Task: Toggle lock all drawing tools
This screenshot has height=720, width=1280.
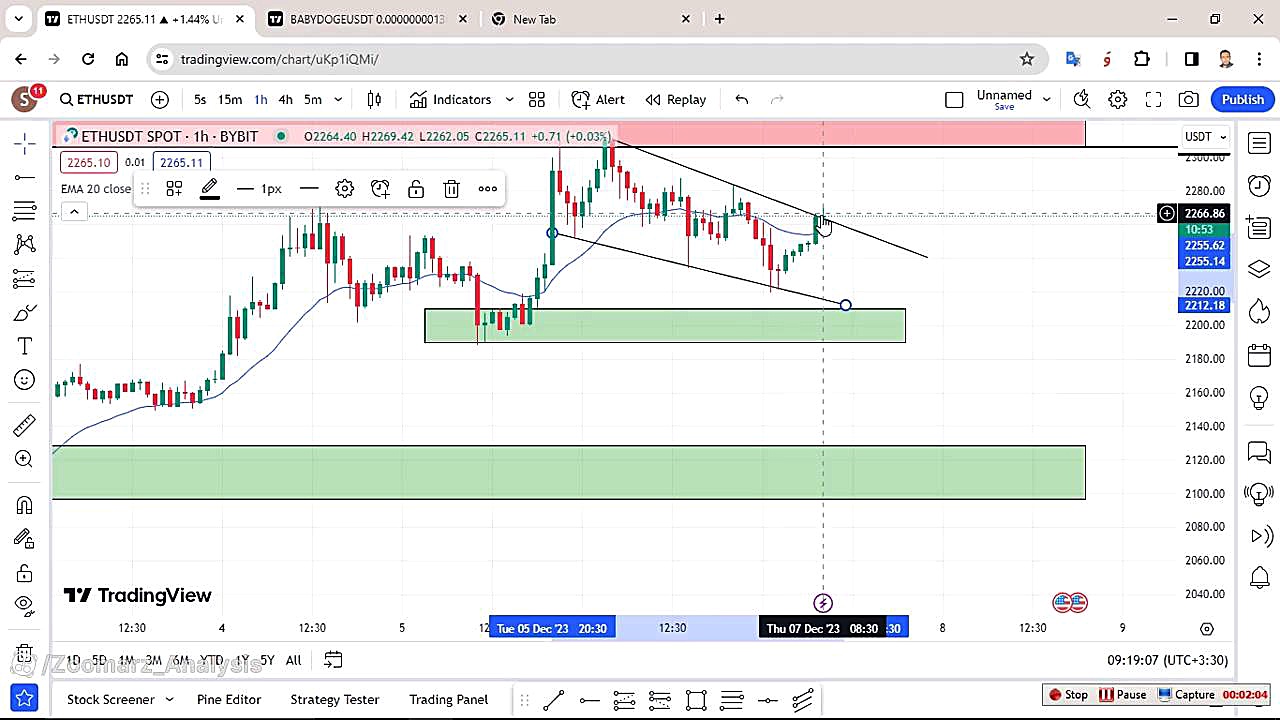Action: coord(25,573)
